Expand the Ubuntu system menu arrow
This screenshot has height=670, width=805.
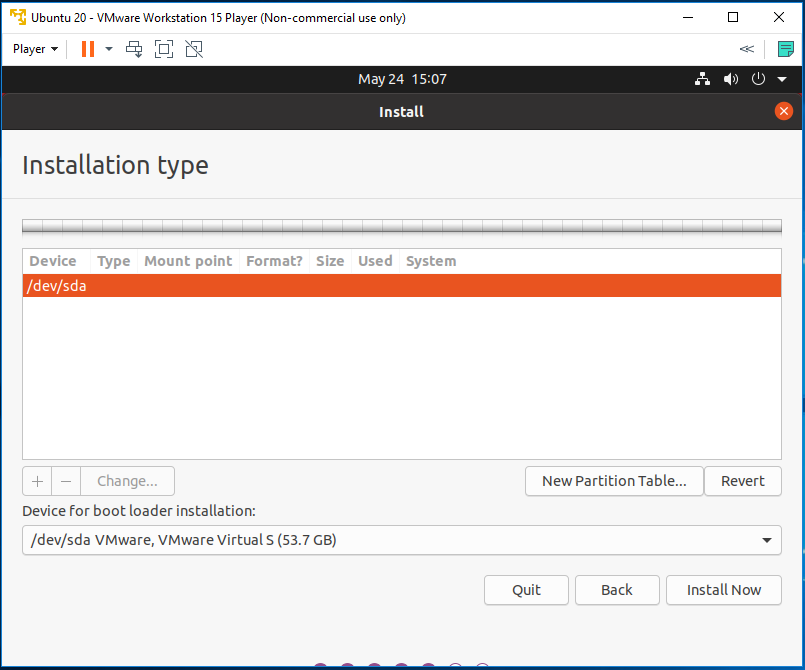click(782, 80)
